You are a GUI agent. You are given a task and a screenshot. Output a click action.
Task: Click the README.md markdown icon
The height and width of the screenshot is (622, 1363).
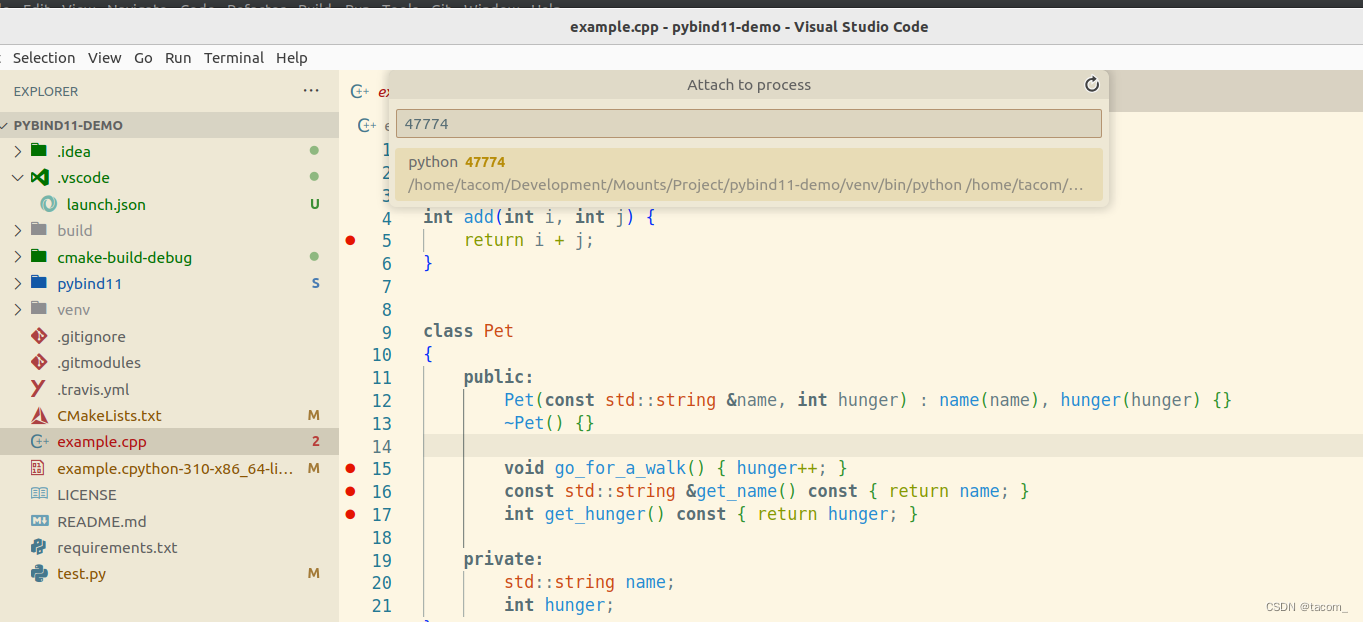pos(39,521)
